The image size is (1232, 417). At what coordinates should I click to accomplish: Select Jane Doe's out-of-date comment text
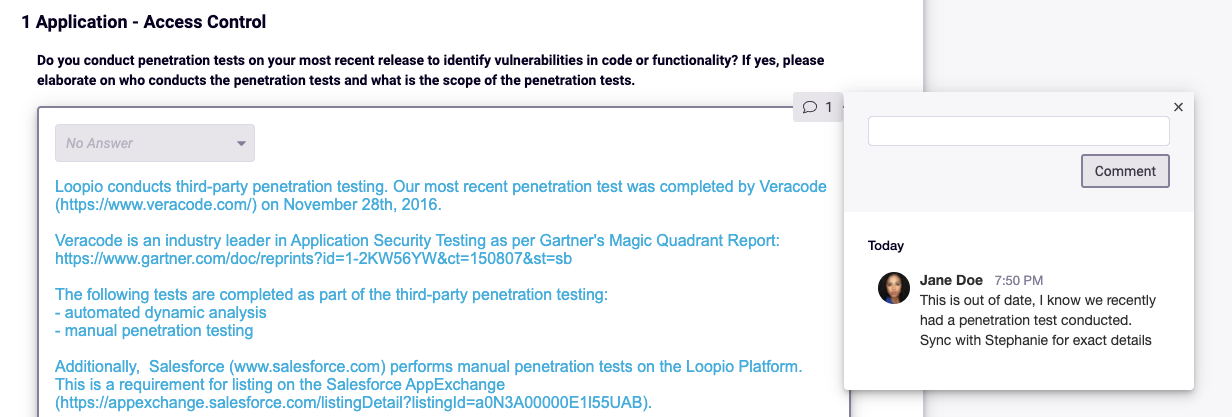coord(1038,320)
